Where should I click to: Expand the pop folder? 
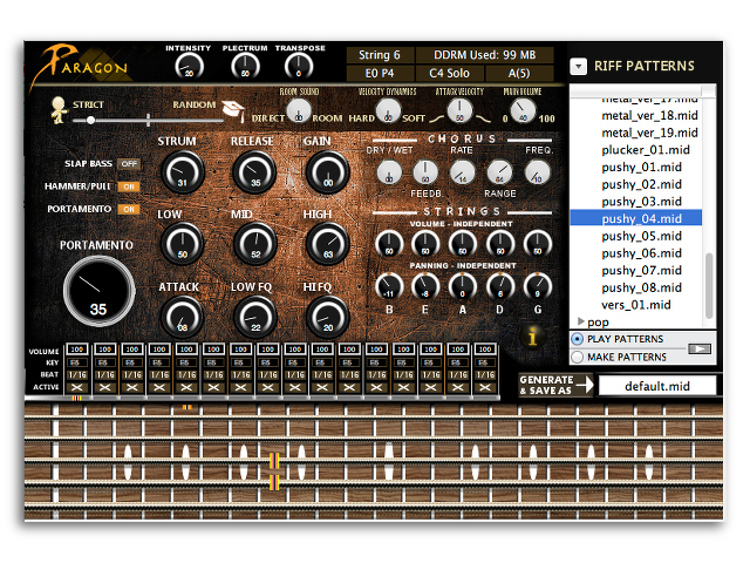[581, 321]
